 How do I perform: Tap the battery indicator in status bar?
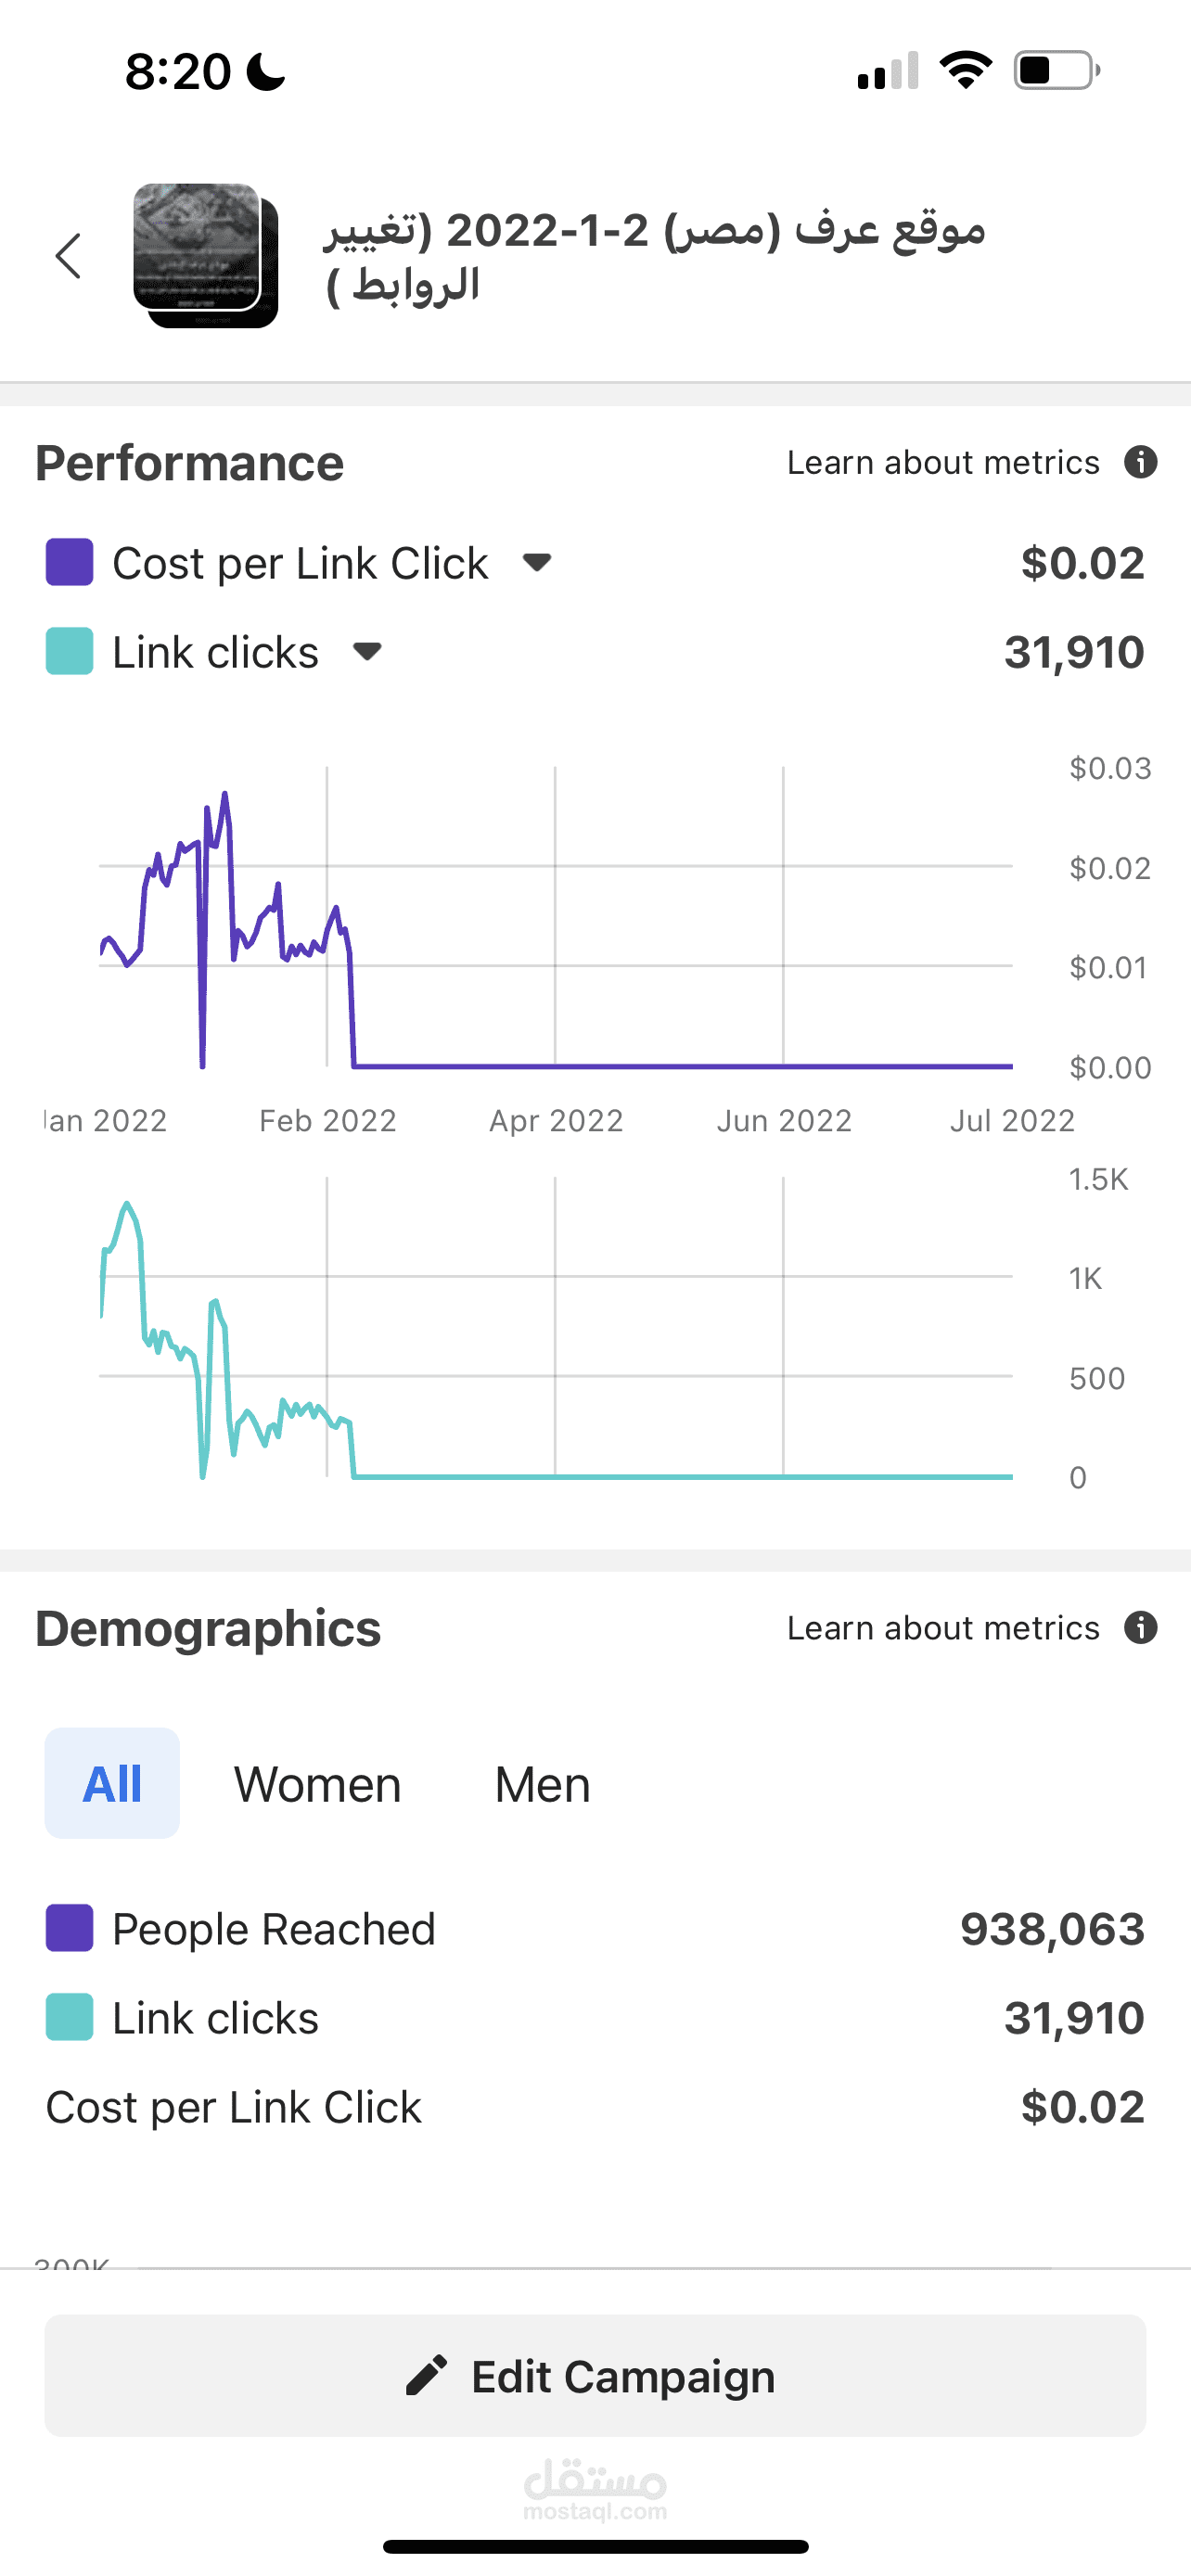1057,71
